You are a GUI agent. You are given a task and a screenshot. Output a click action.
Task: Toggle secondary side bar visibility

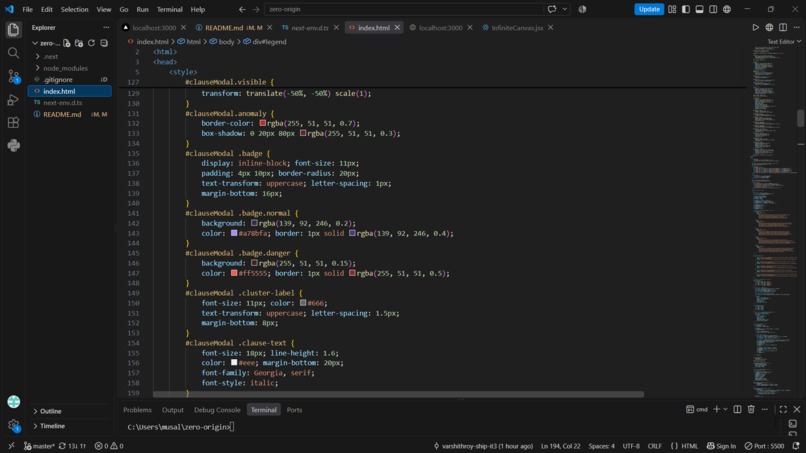713,9
